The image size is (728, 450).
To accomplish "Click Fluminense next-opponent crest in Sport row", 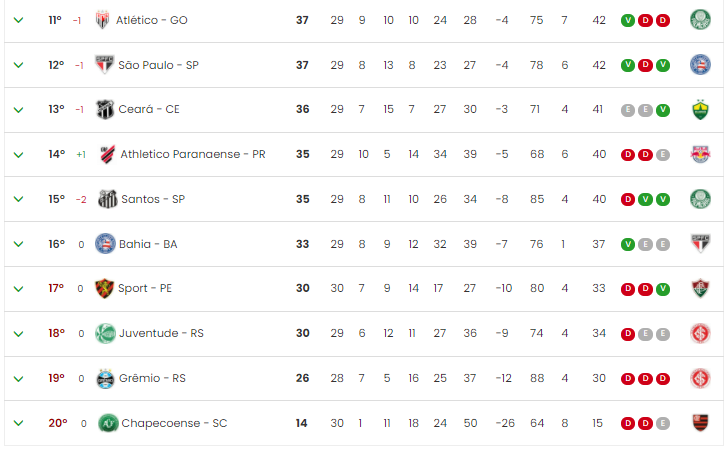I will 700,288.
